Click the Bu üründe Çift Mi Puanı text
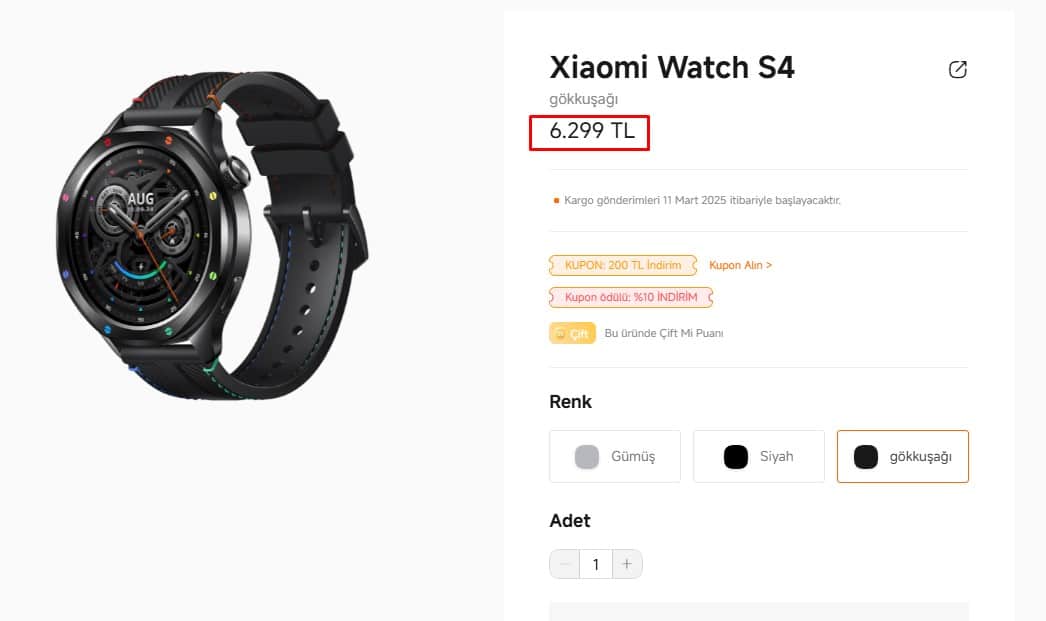The image size is (1046, 621). [x=664, y=334]
